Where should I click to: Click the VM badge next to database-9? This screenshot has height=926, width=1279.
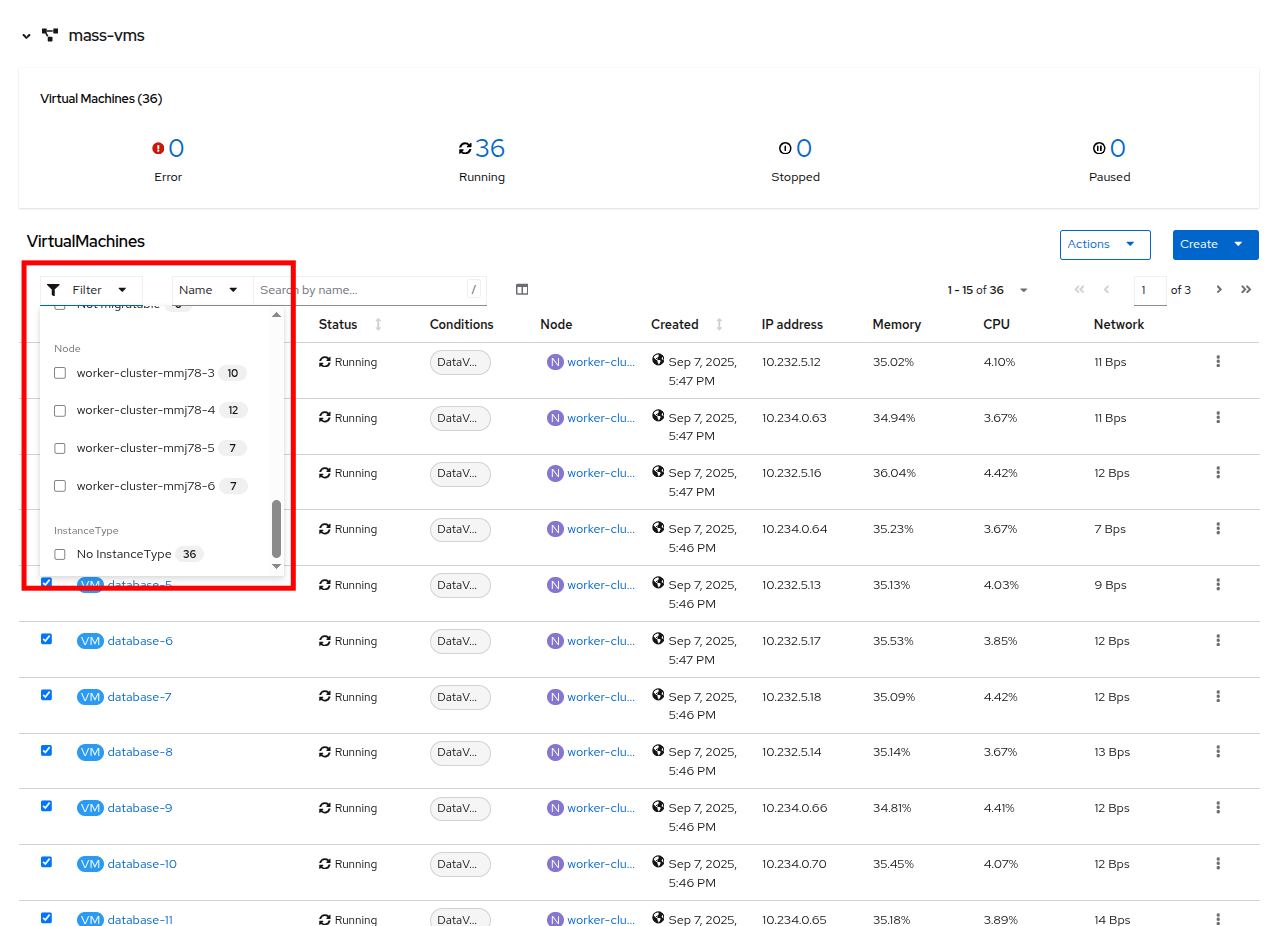tap(90, 808)
